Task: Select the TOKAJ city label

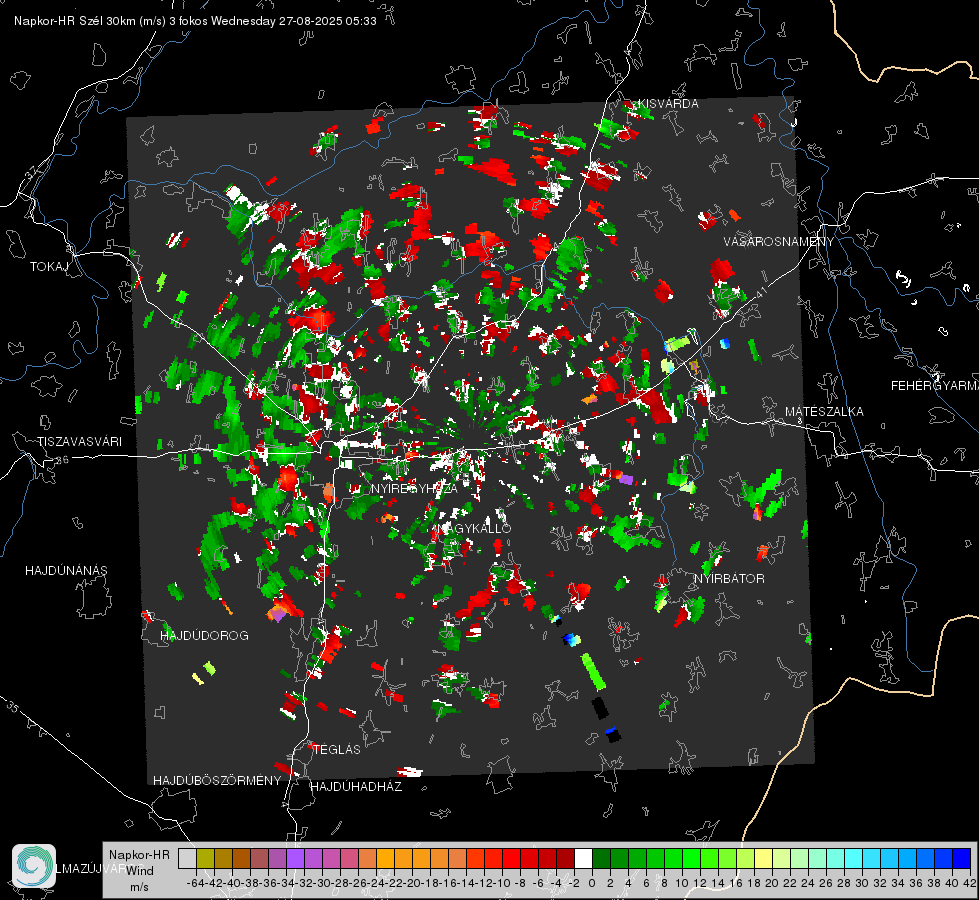Action: [49, 267]
